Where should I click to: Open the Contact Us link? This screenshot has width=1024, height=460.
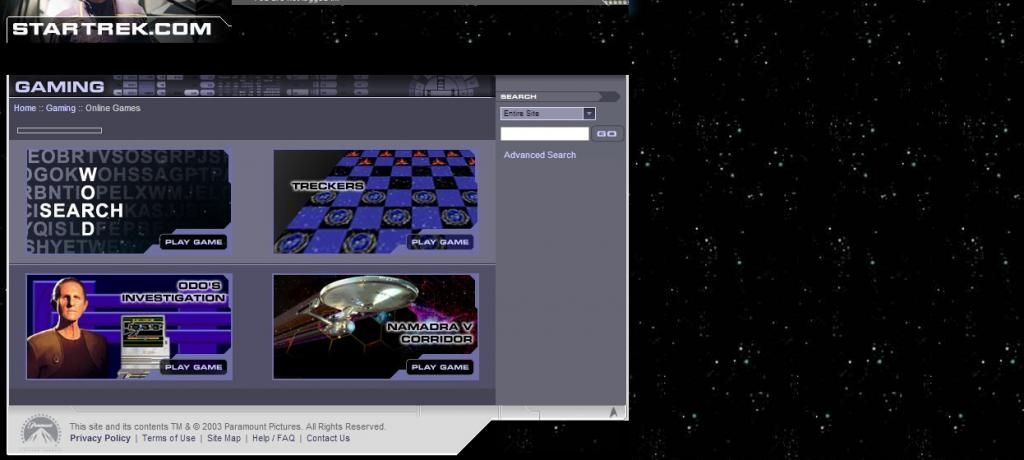(x=328, y=438)
